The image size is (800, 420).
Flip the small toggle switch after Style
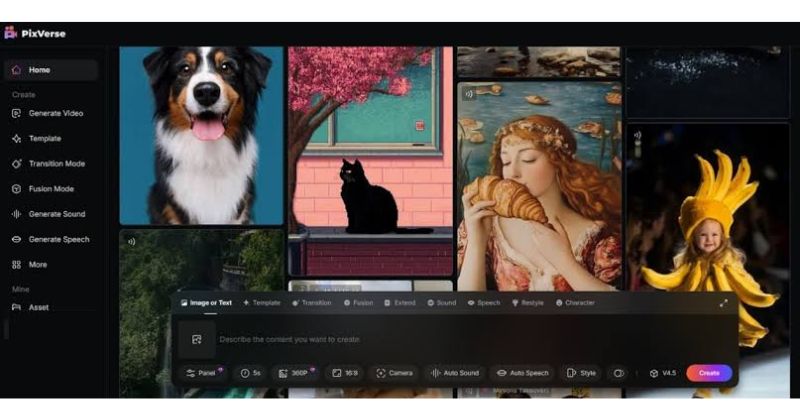[x=618, y=373]
